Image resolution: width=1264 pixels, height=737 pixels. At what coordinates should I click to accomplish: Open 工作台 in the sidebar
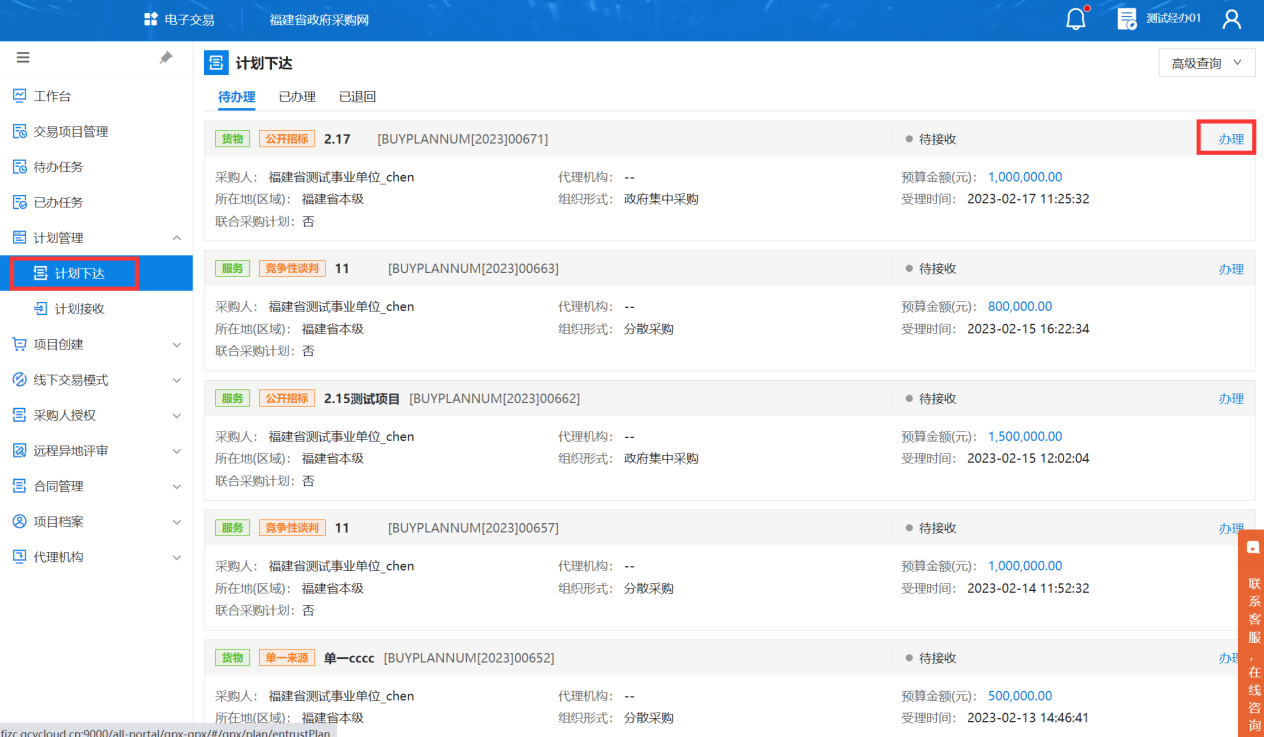96,96
